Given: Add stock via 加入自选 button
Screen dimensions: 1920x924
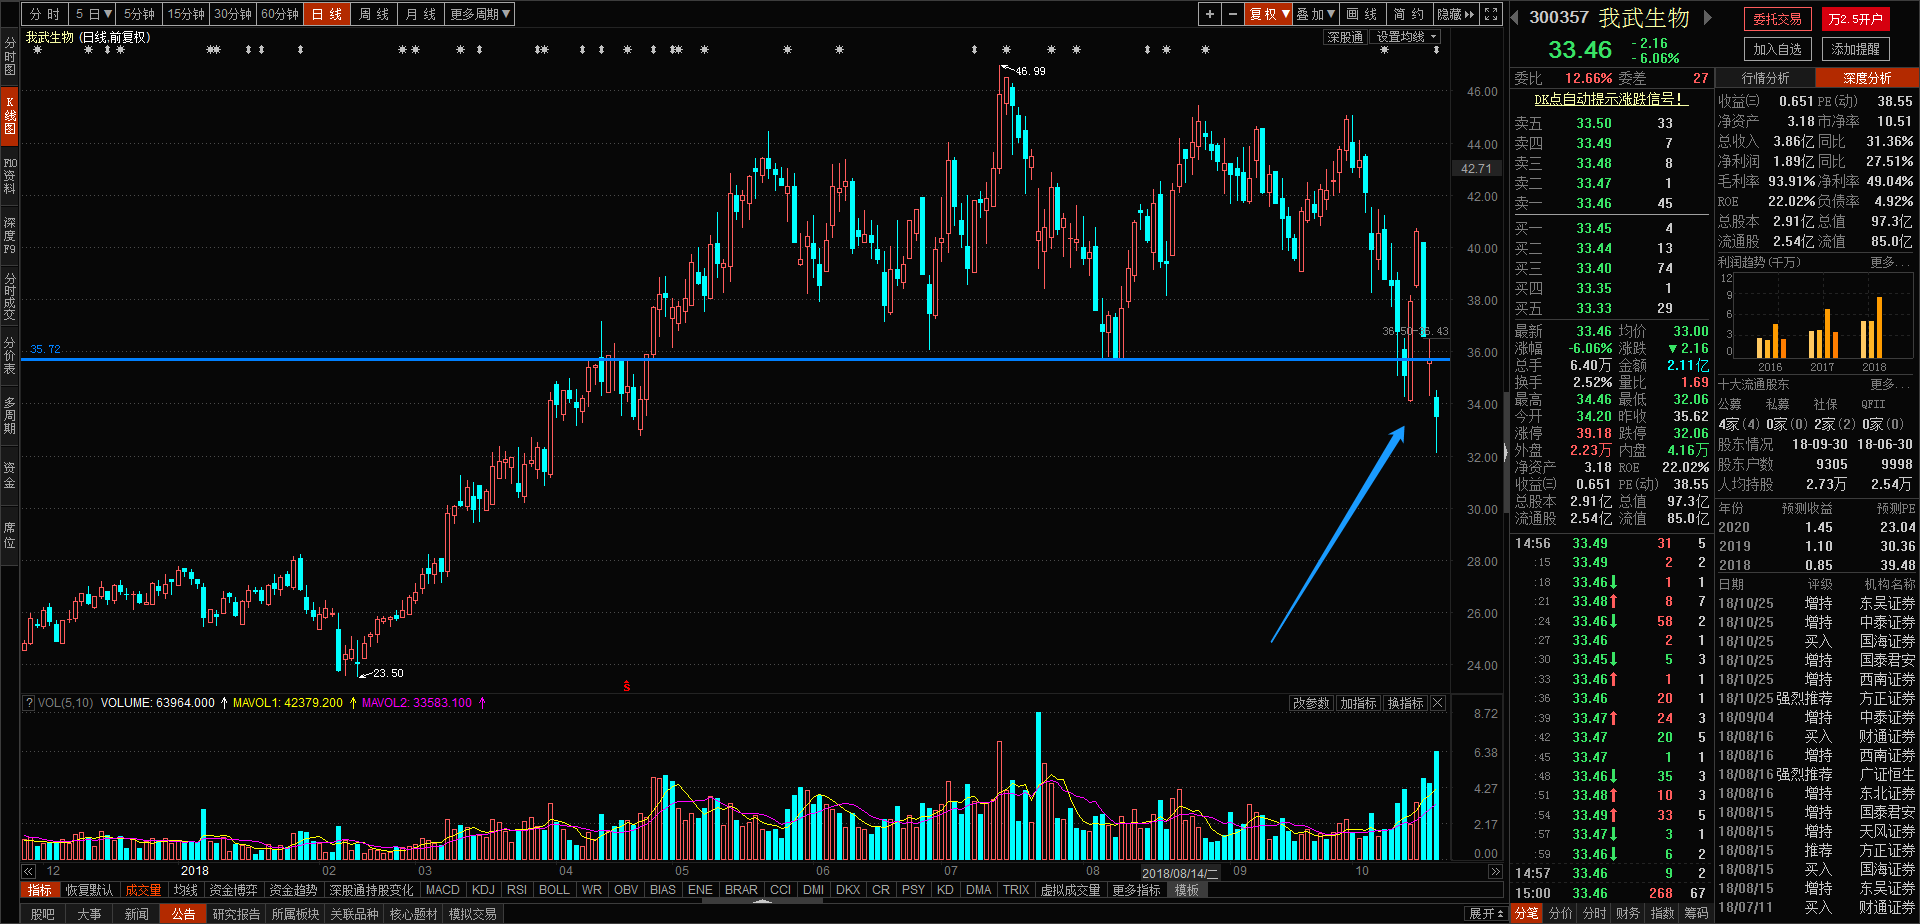Looking at the screenshot, I should coord(1777,49).
